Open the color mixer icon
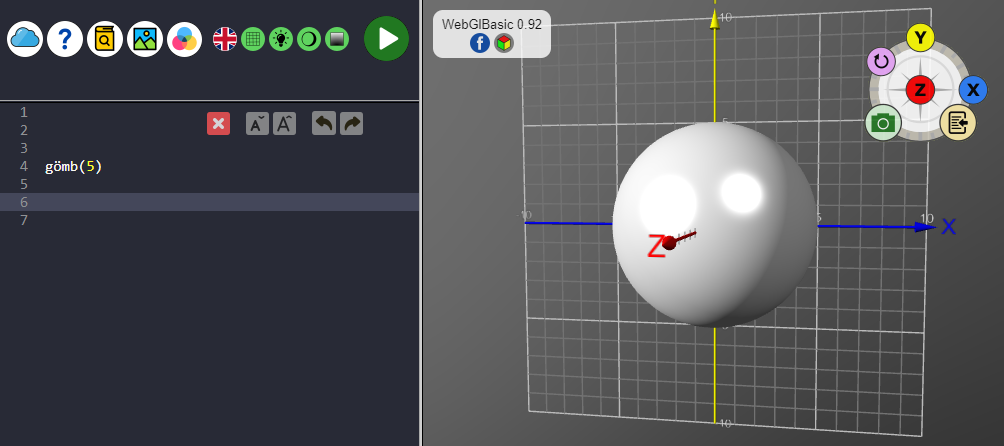Screen dimensions: 1004x446 click(x=185, y=39)
